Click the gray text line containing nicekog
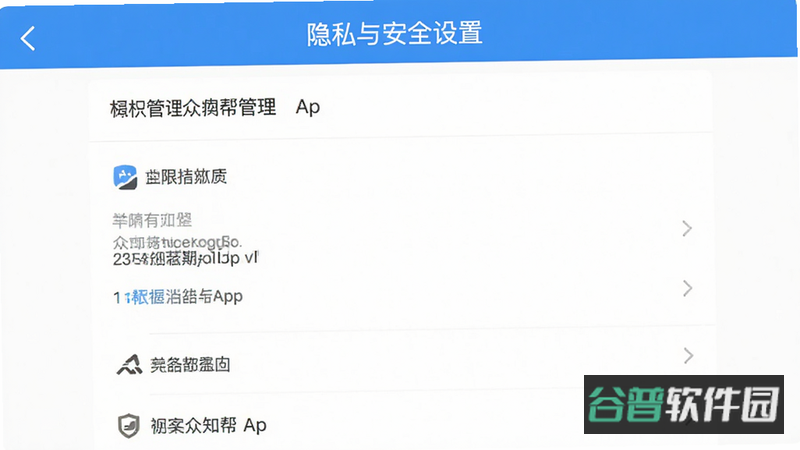 click(x=177, y=242)
